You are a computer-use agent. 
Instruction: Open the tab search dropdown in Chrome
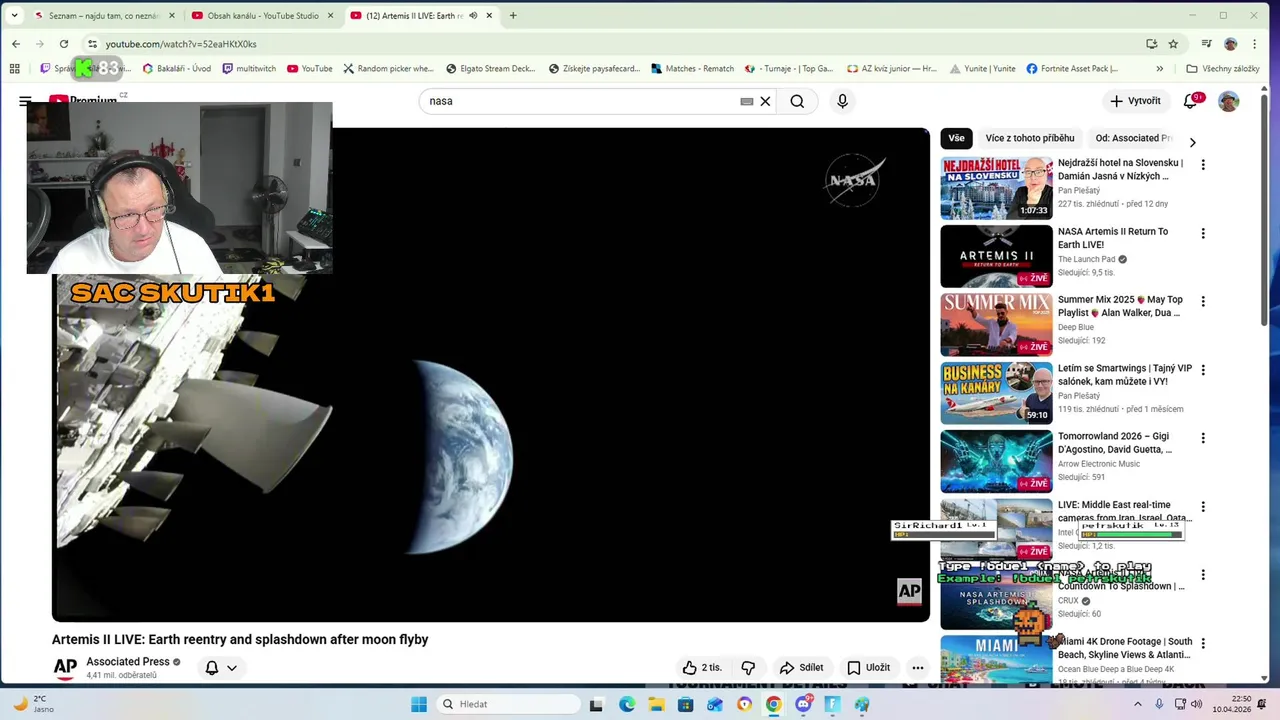[x=14, y=16]
